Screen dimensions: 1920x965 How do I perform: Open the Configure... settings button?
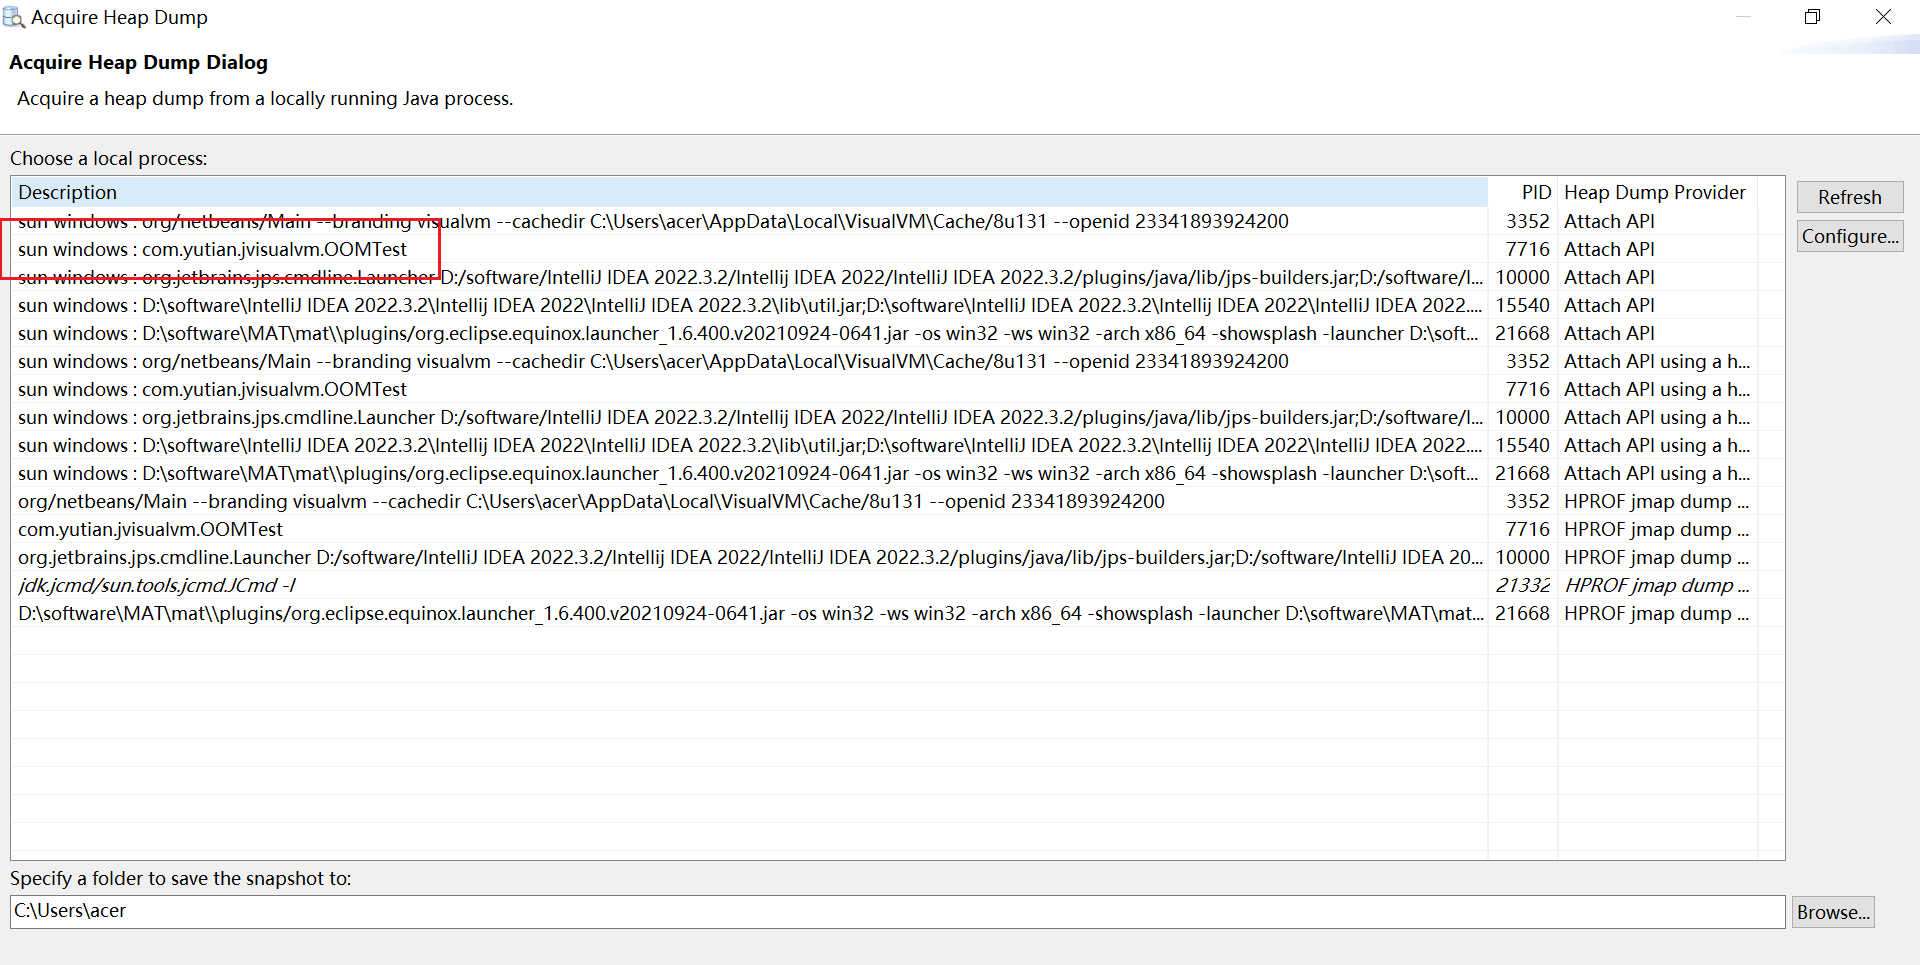pyautogui.click(x=1849, y=236)
